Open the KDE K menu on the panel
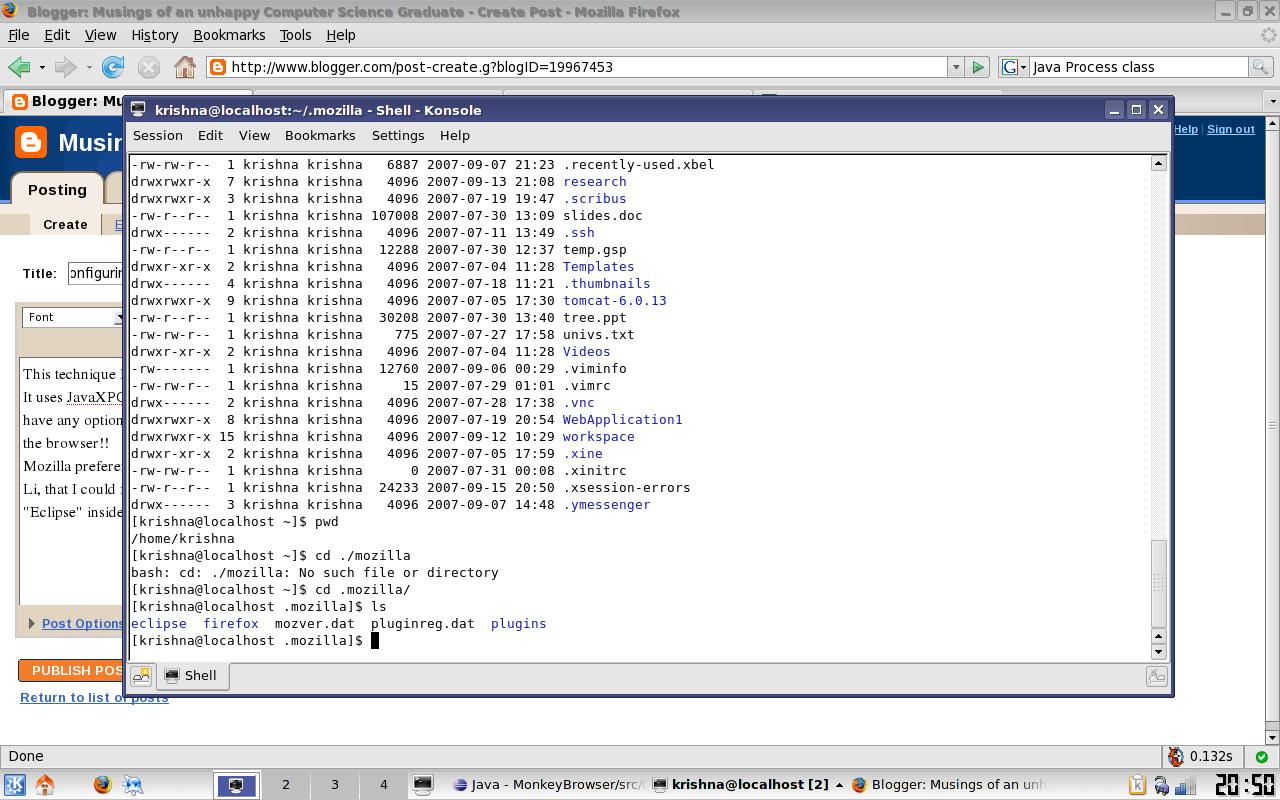1280x800 pixels. (x=14, y=785)
